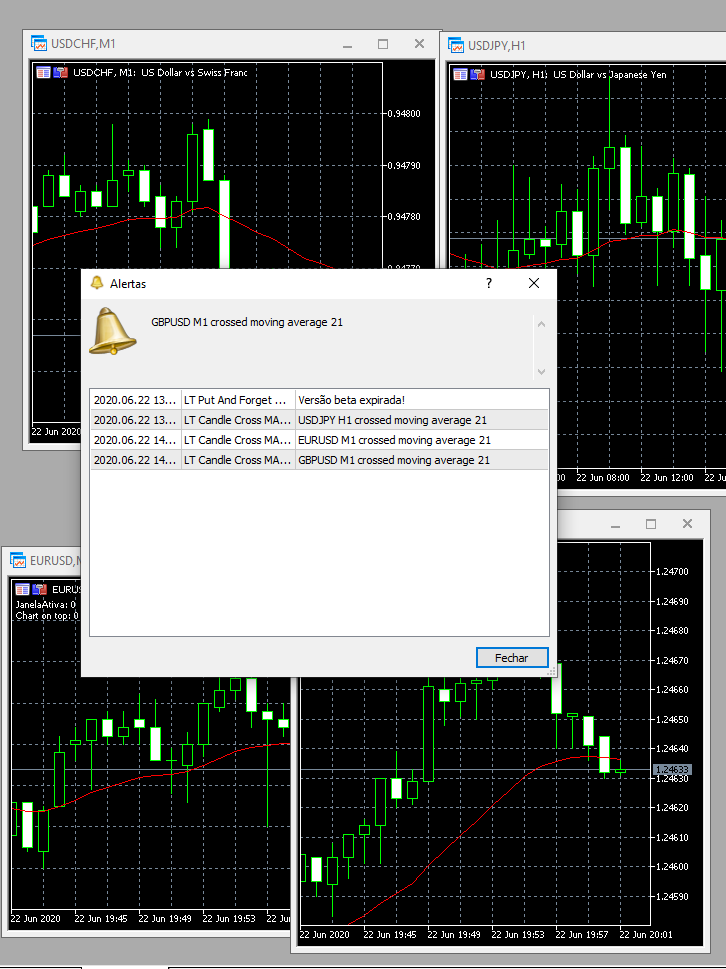Click the Alertas dialog resize grip
The height and width of the screenshot is (969, 726).
tap(552, 671)
